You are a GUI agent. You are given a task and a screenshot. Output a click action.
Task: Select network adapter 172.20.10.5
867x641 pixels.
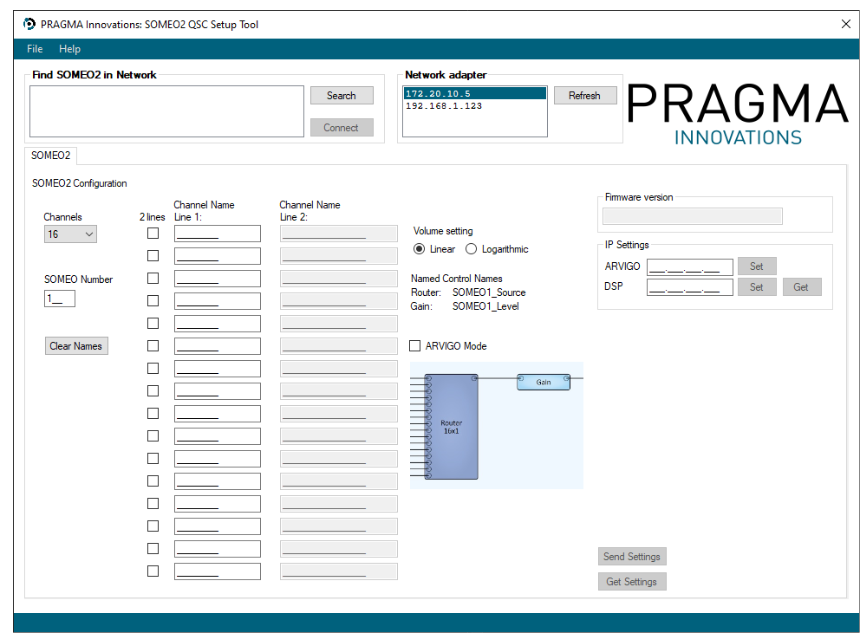[475, 94]
